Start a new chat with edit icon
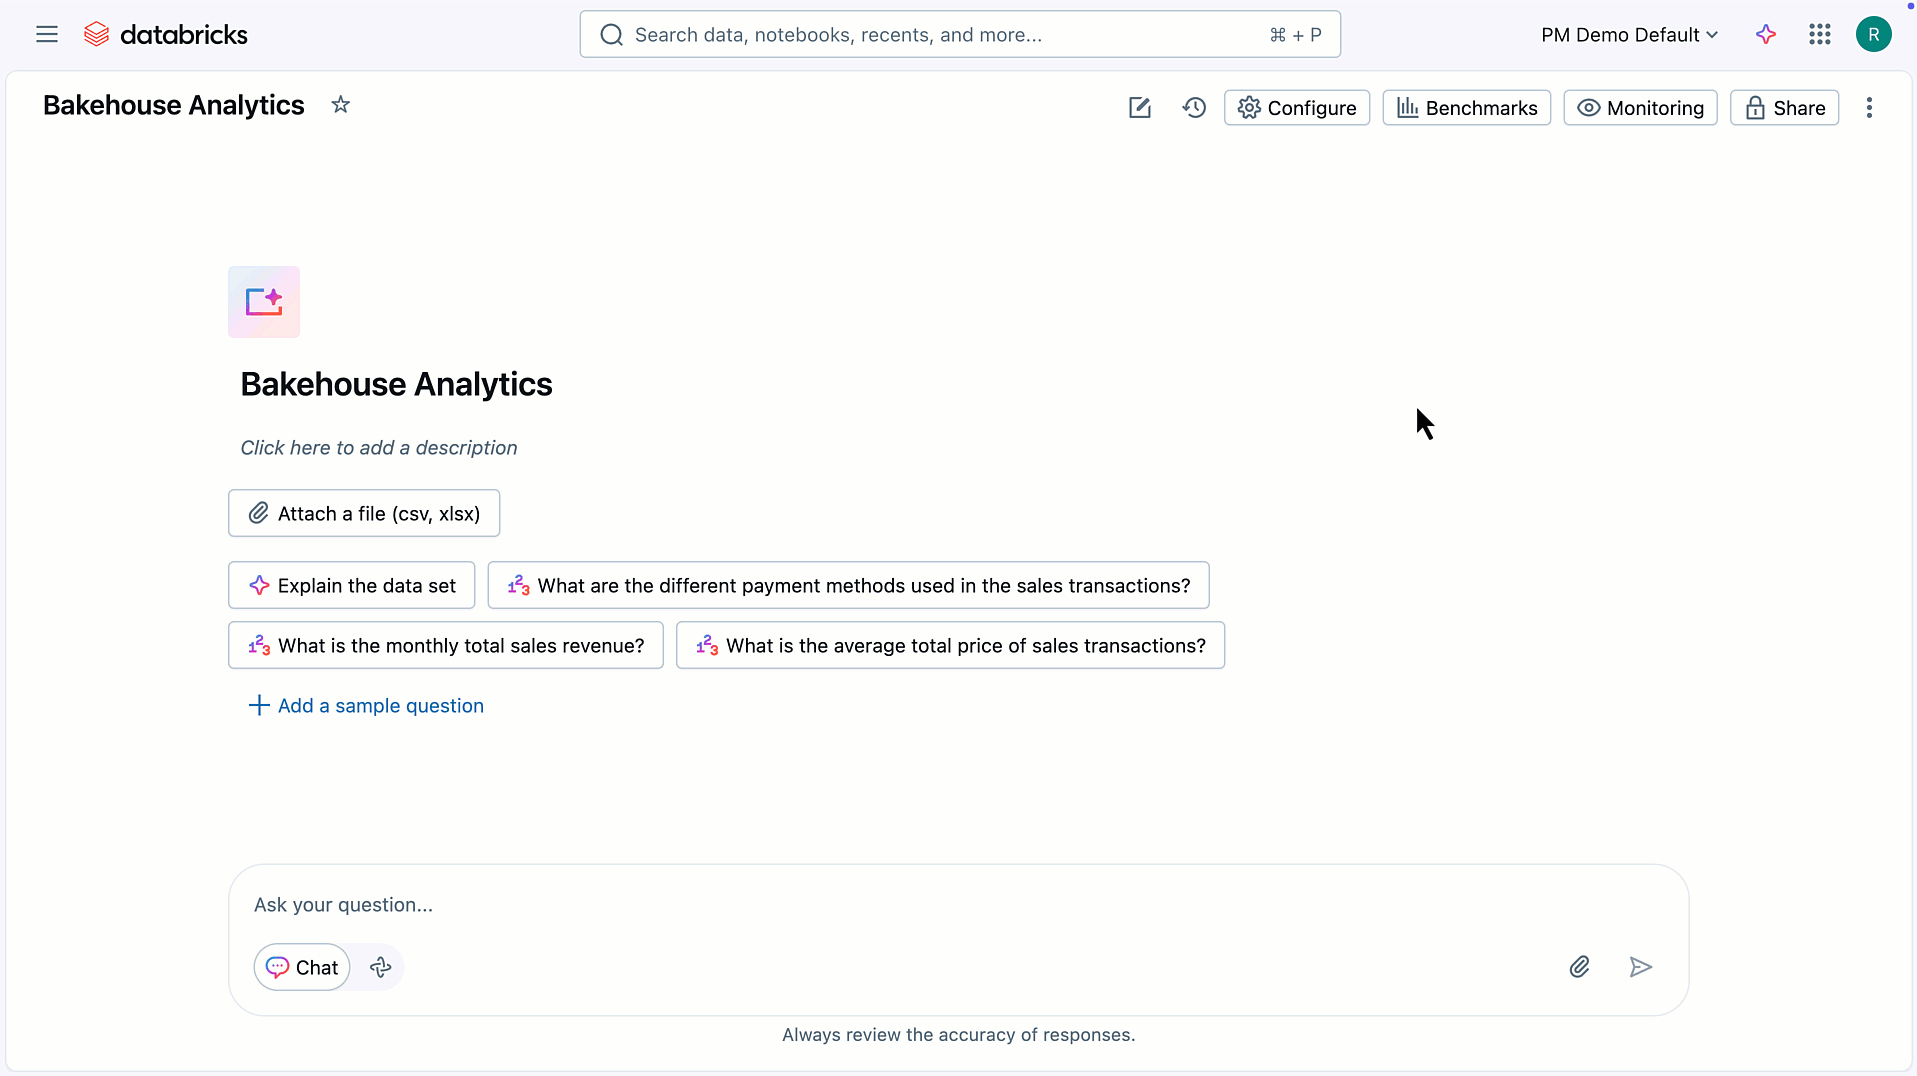 coord(1139,108)
